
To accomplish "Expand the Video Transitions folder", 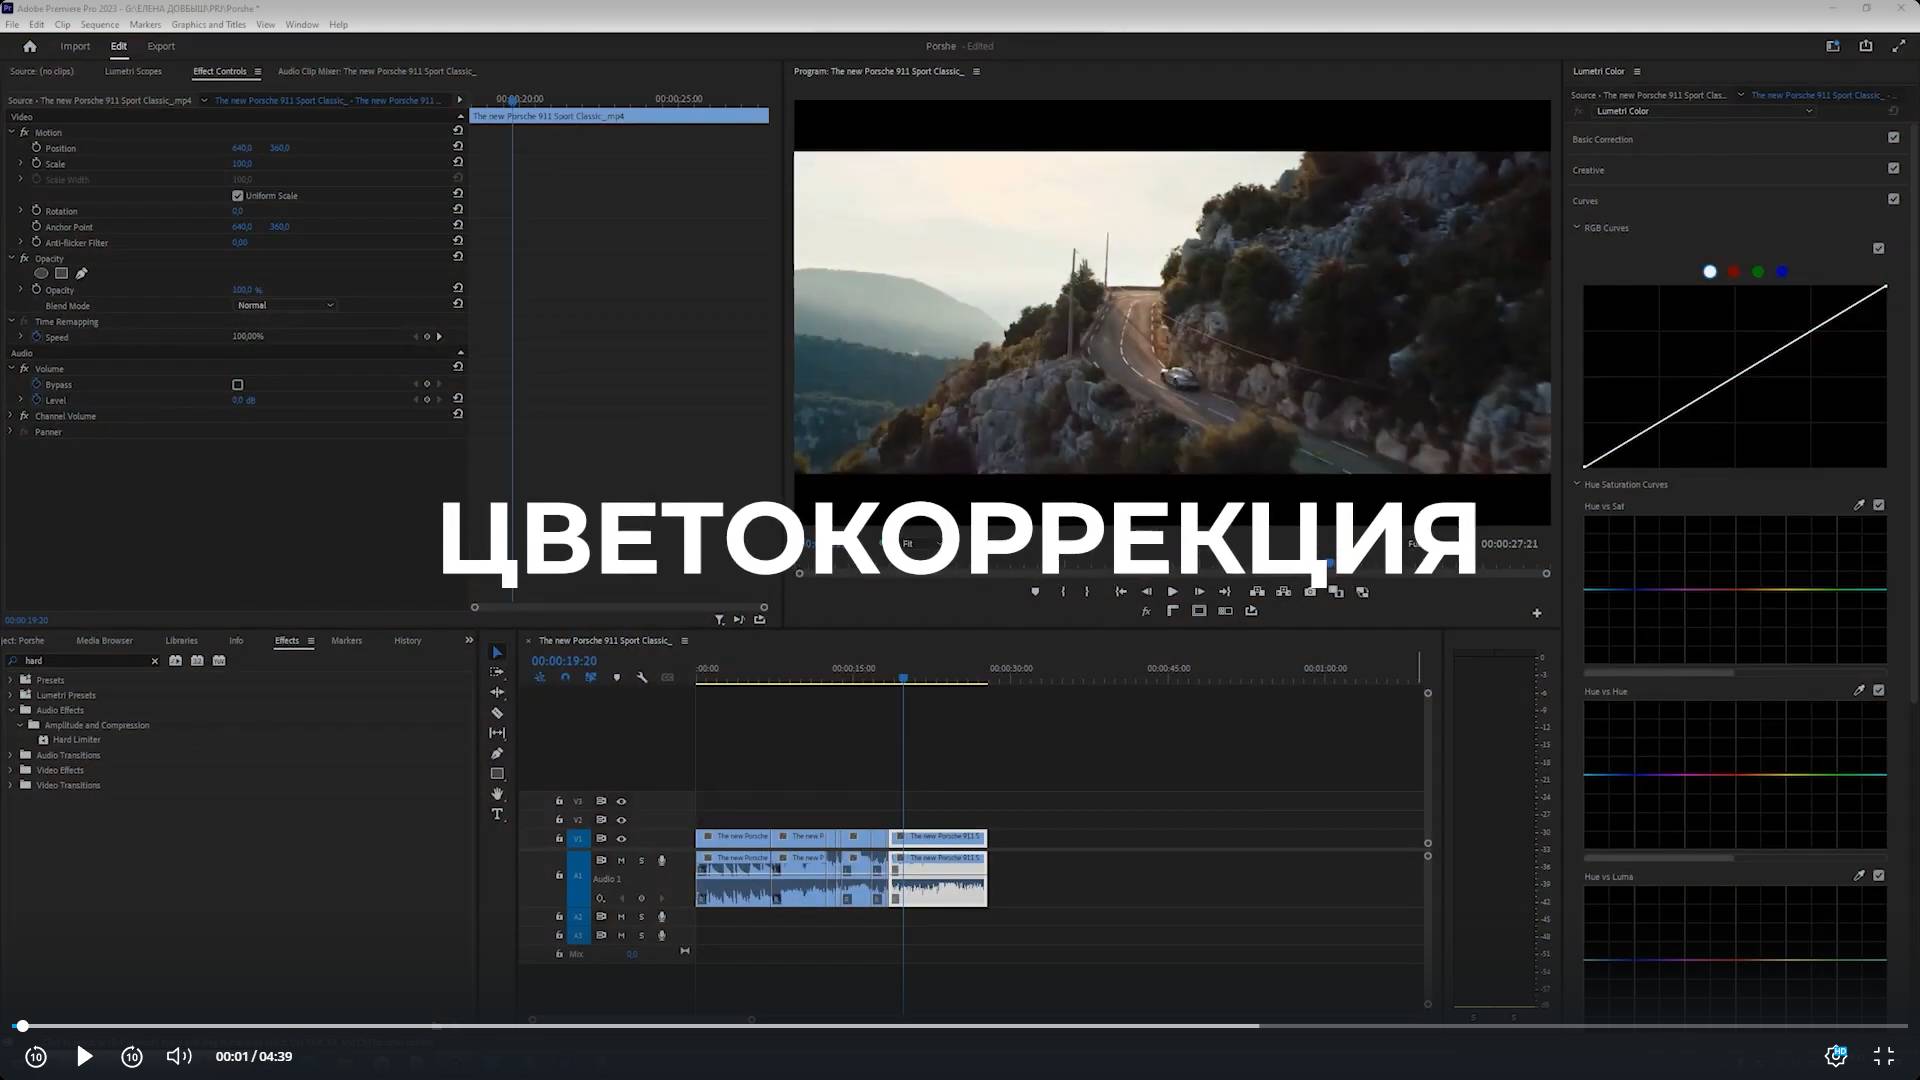I will [11, 786].
